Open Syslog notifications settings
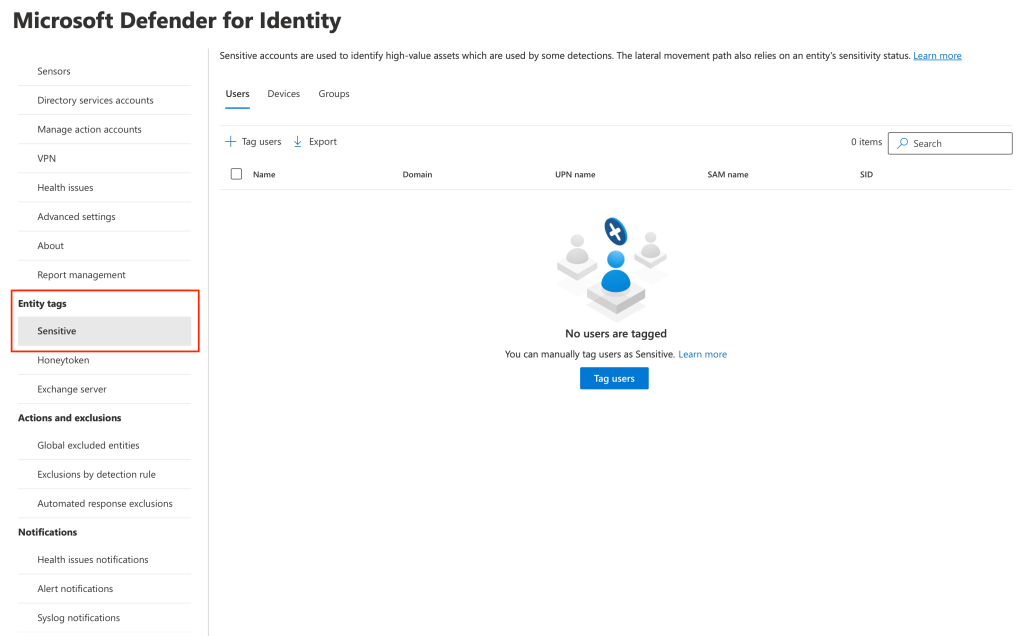This screenshot has width=1023, height=636. 78,618
